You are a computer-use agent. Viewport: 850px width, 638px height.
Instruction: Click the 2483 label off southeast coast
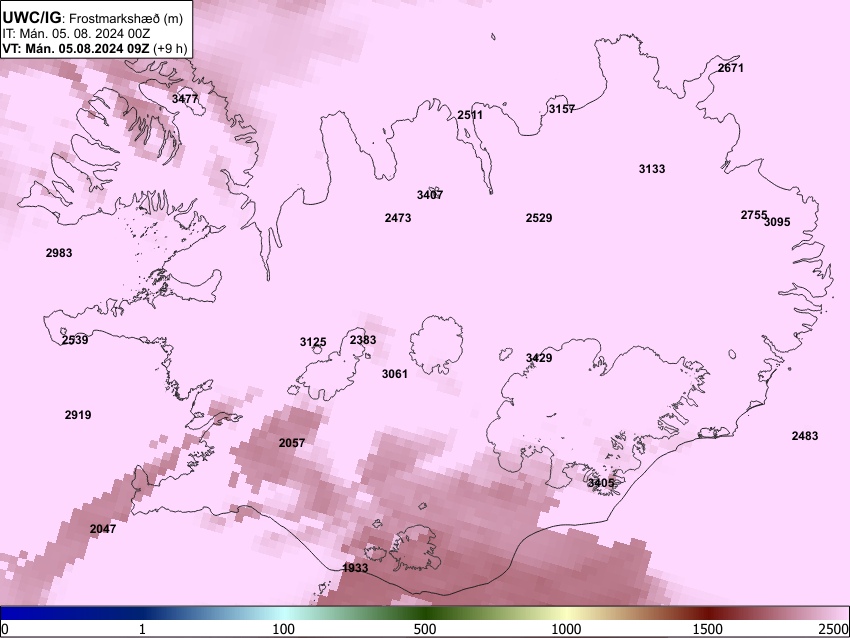pyautogui.click(x=805, y=436)
